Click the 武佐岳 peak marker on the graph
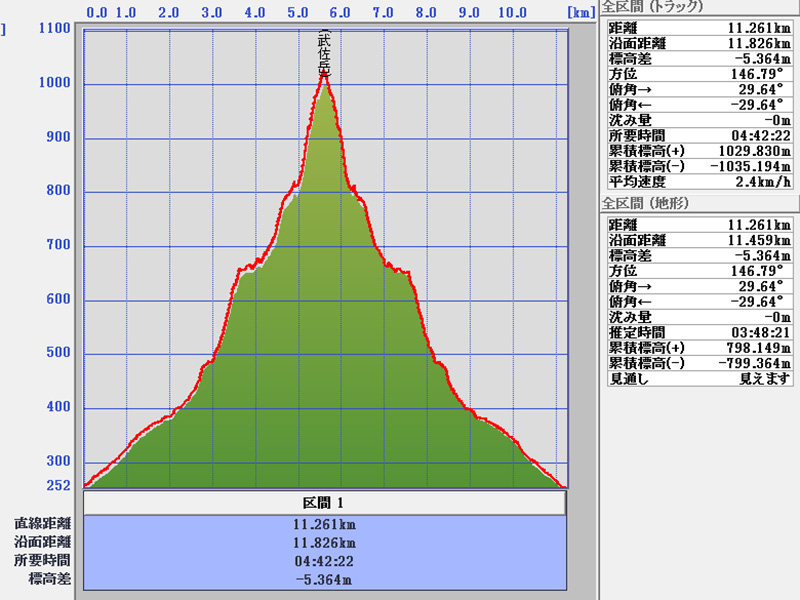This screenshot has height=600, width=800. [x=323, y=55]
